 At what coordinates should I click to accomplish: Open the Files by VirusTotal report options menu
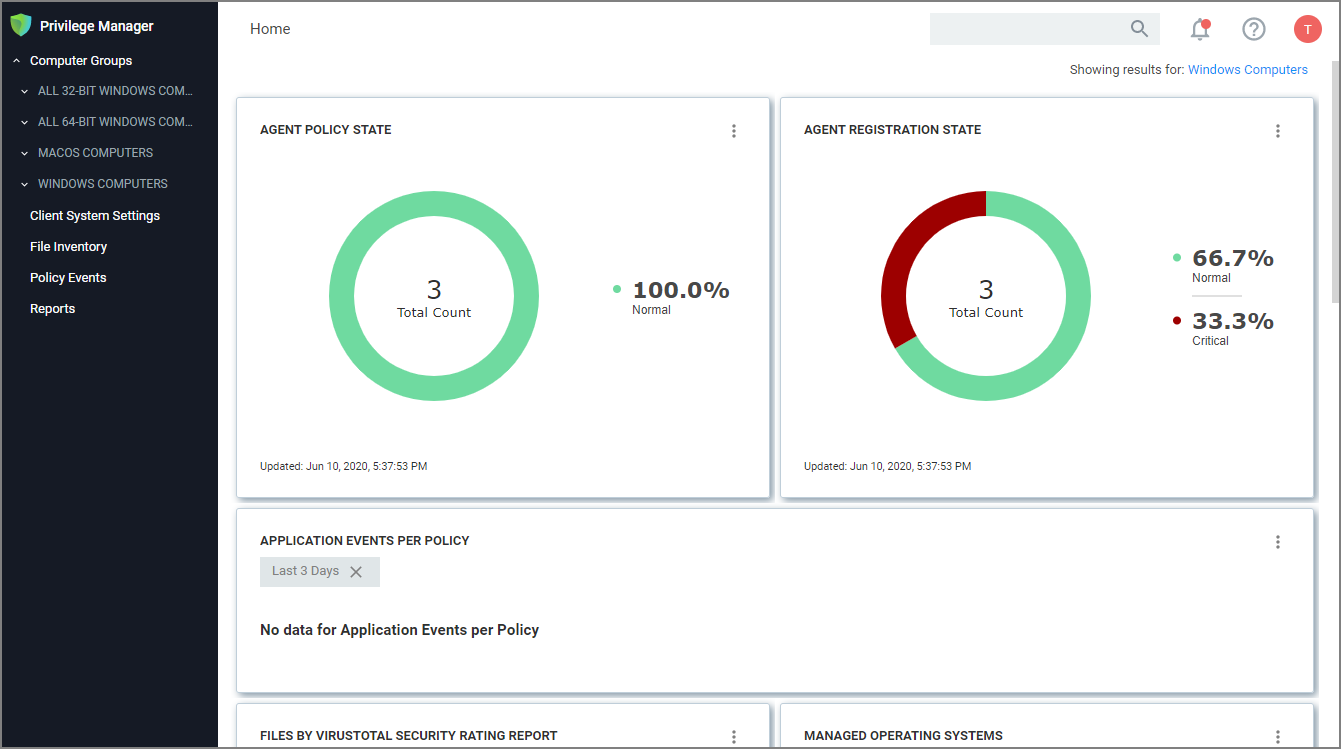(x=734, y=736)
